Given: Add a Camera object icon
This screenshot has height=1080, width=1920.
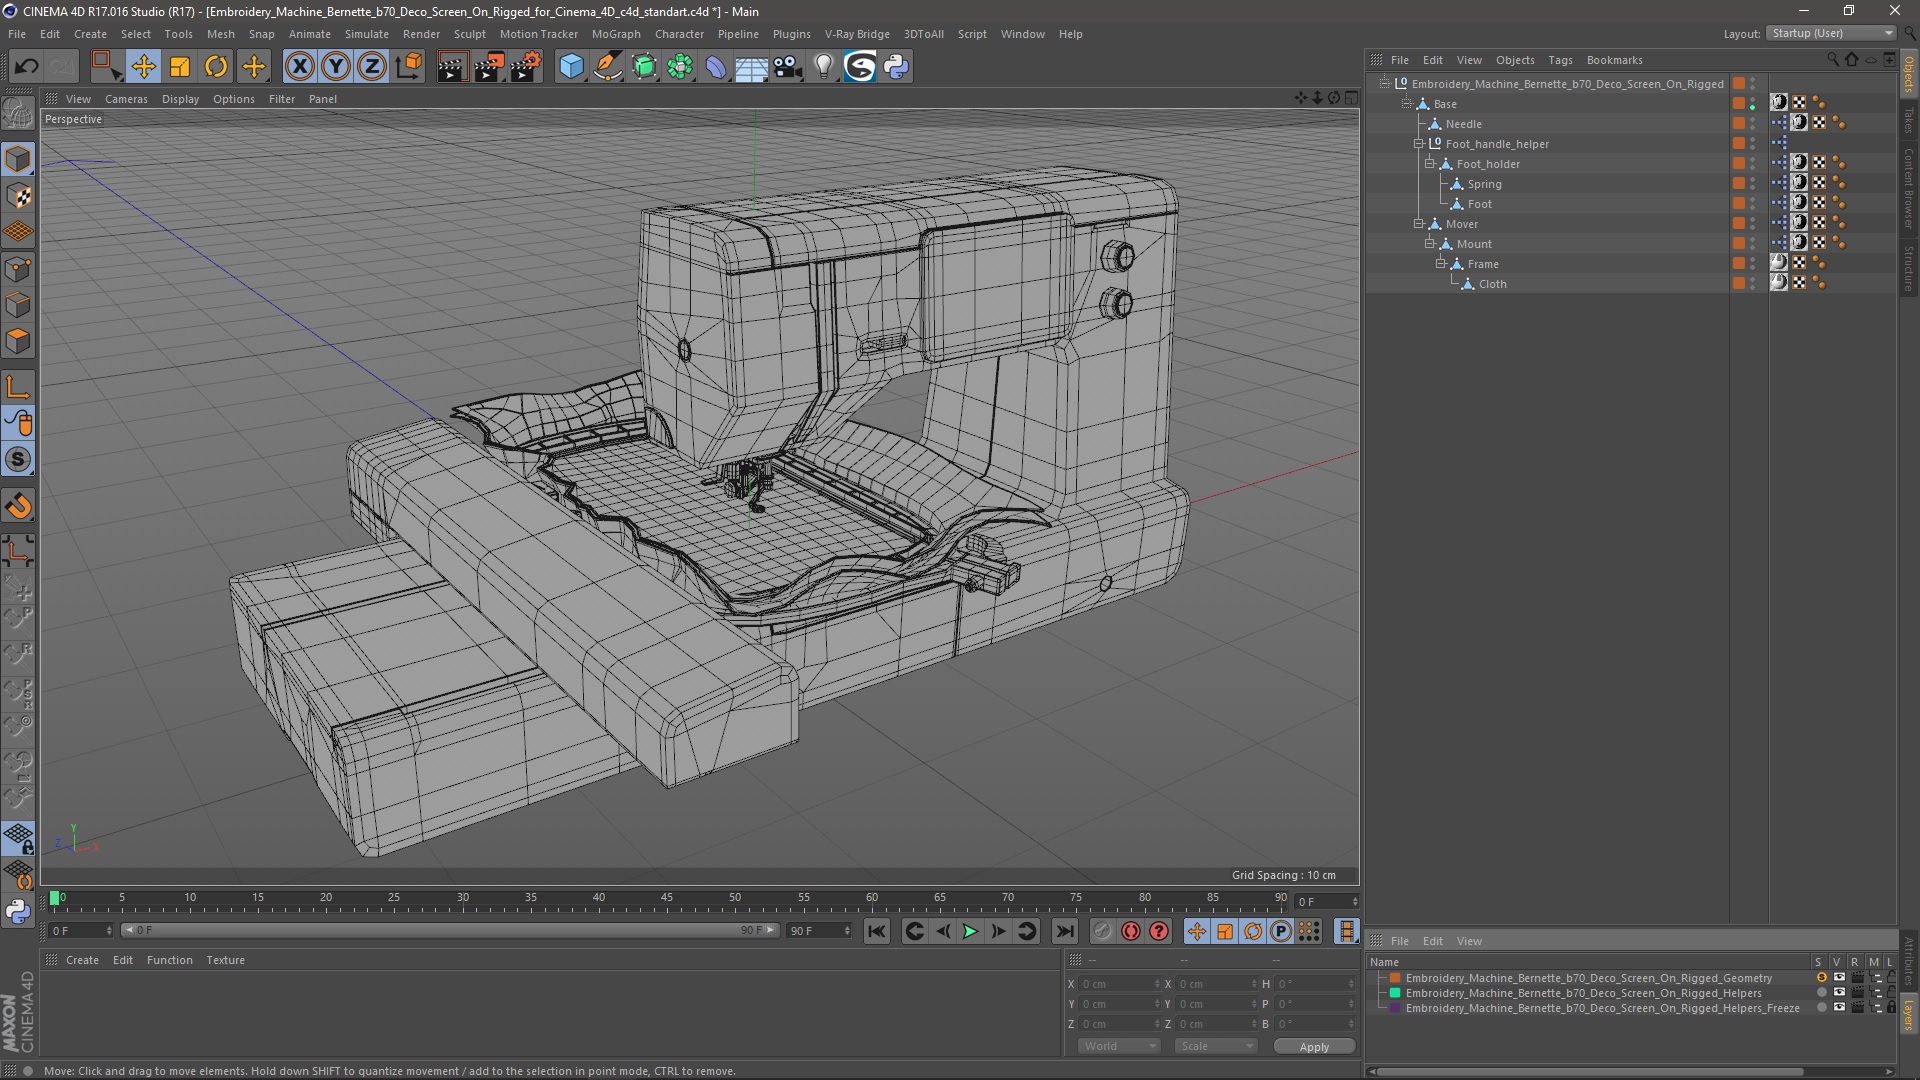Looking at the screenshot, I should tap(788, 67).
